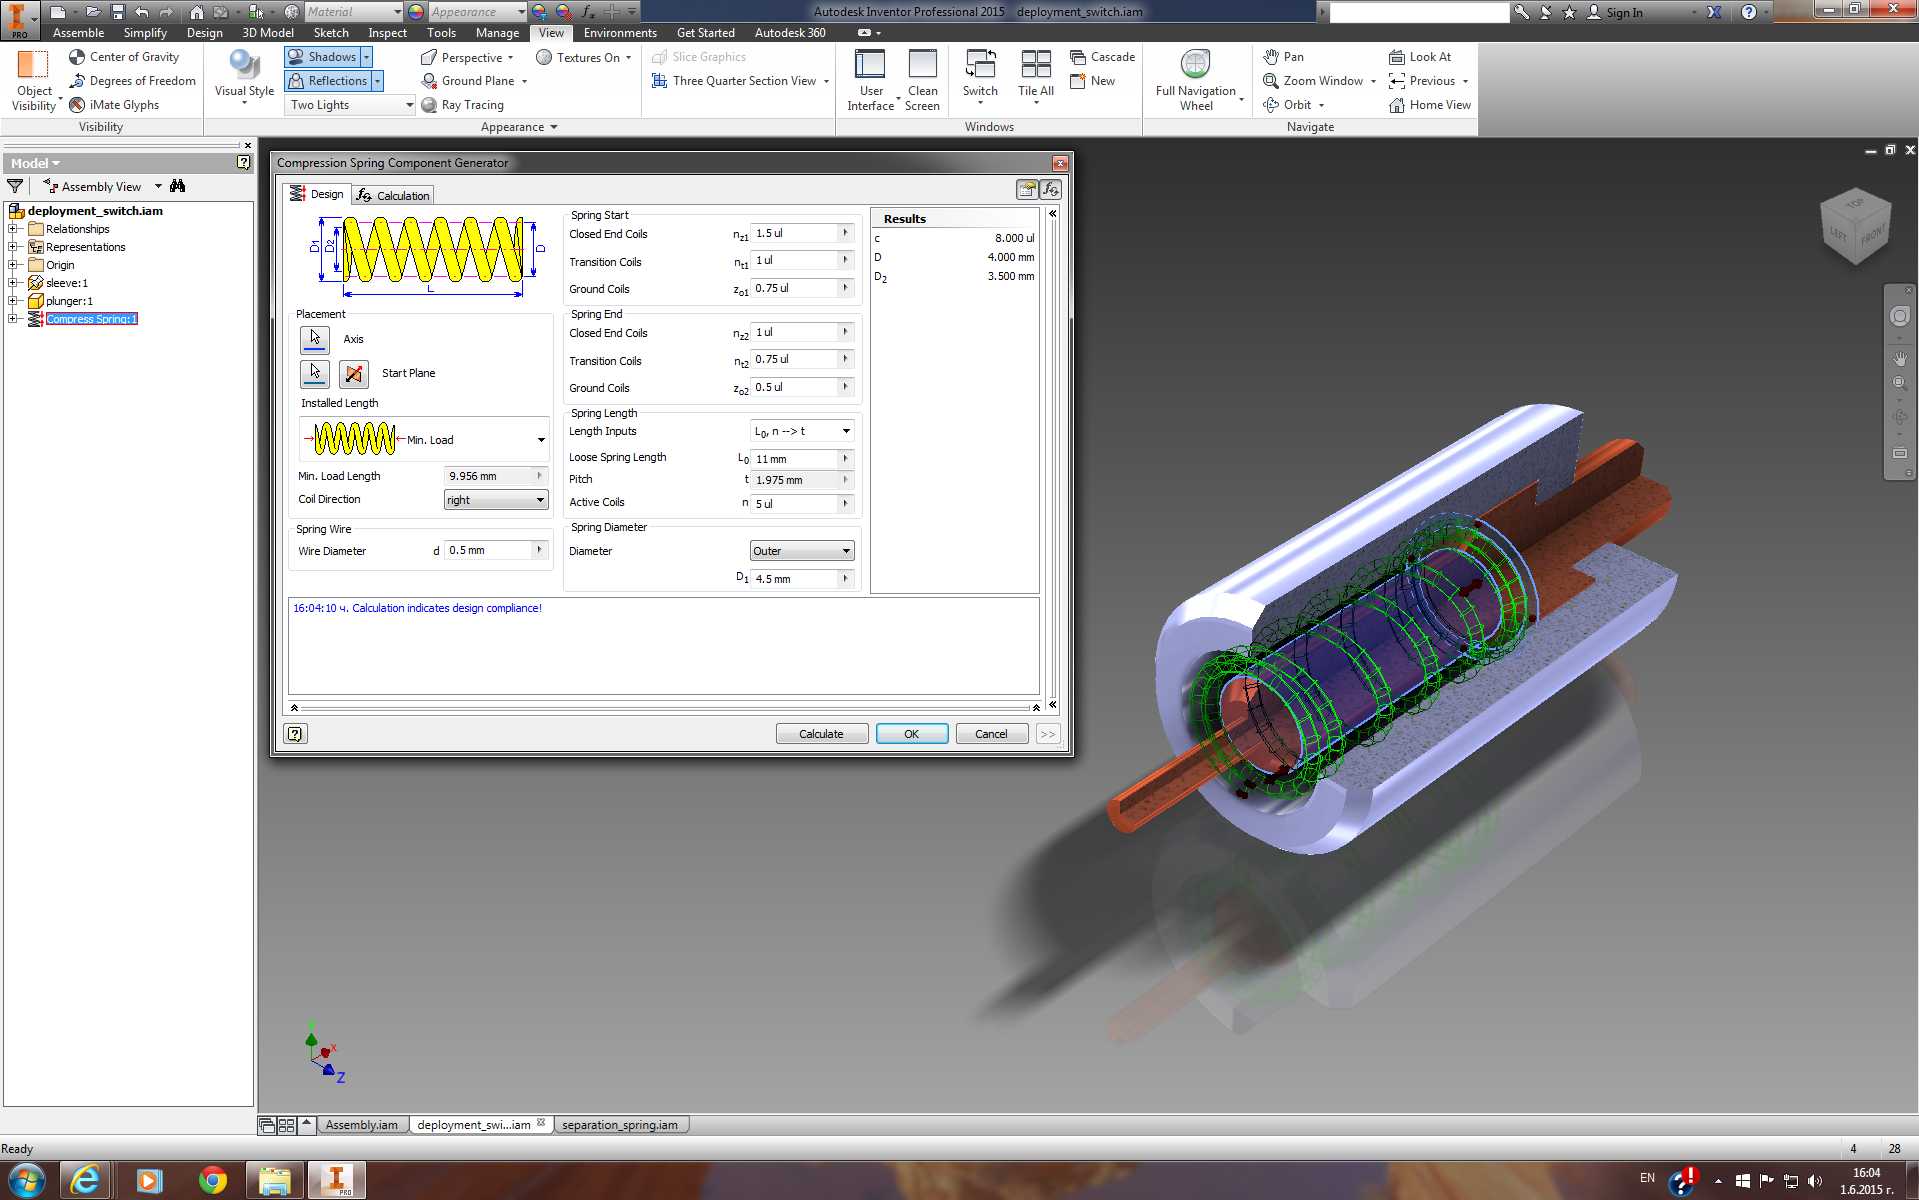The height and width of the screenshot is (1200, 1919).
Task: Select the Full Navigation Wheel icon
Action: click(1195, 64)
